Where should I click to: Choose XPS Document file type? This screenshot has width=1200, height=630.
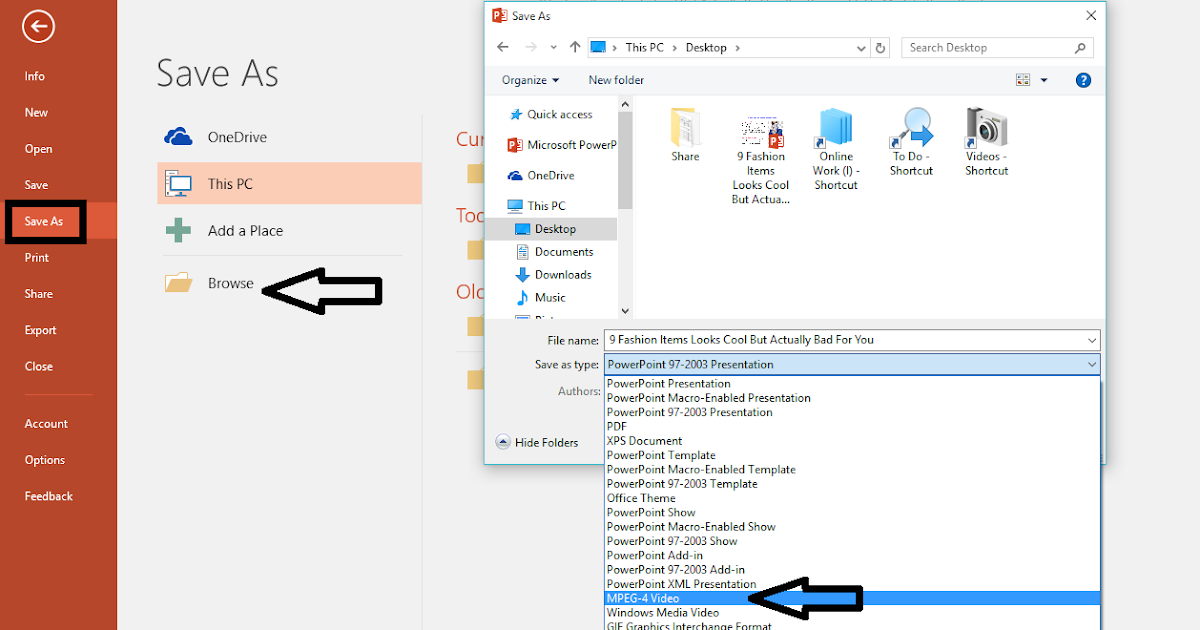click(x=852, y=441)
